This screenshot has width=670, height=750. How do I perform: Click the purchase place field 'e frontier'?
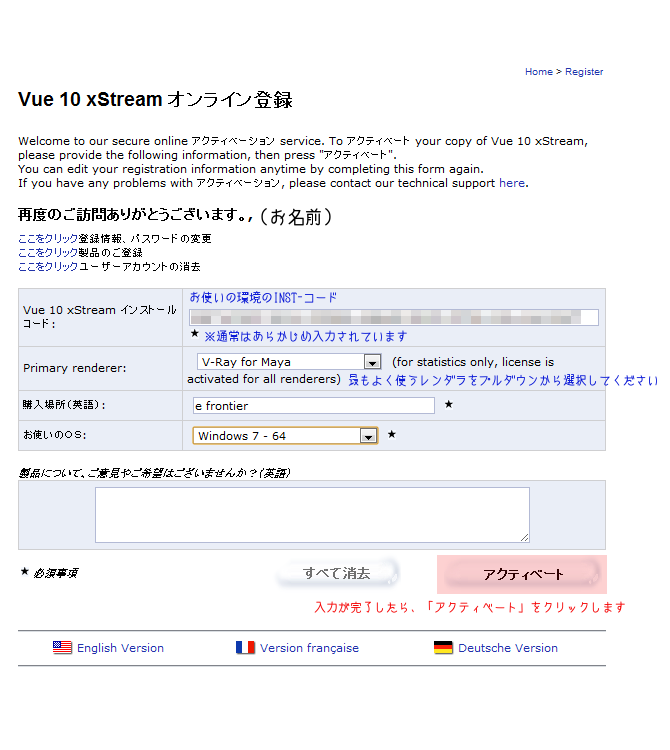314,406
